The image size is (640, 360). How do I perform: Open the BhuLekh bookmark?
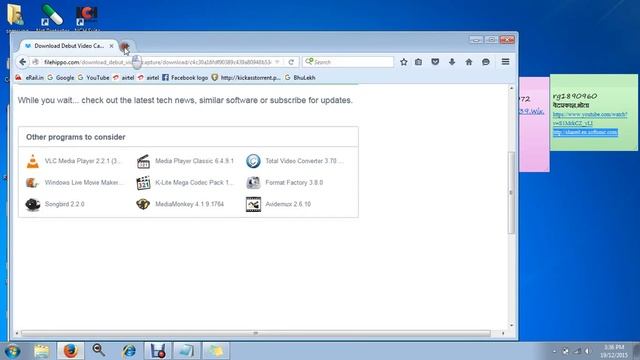coord(300,78)
